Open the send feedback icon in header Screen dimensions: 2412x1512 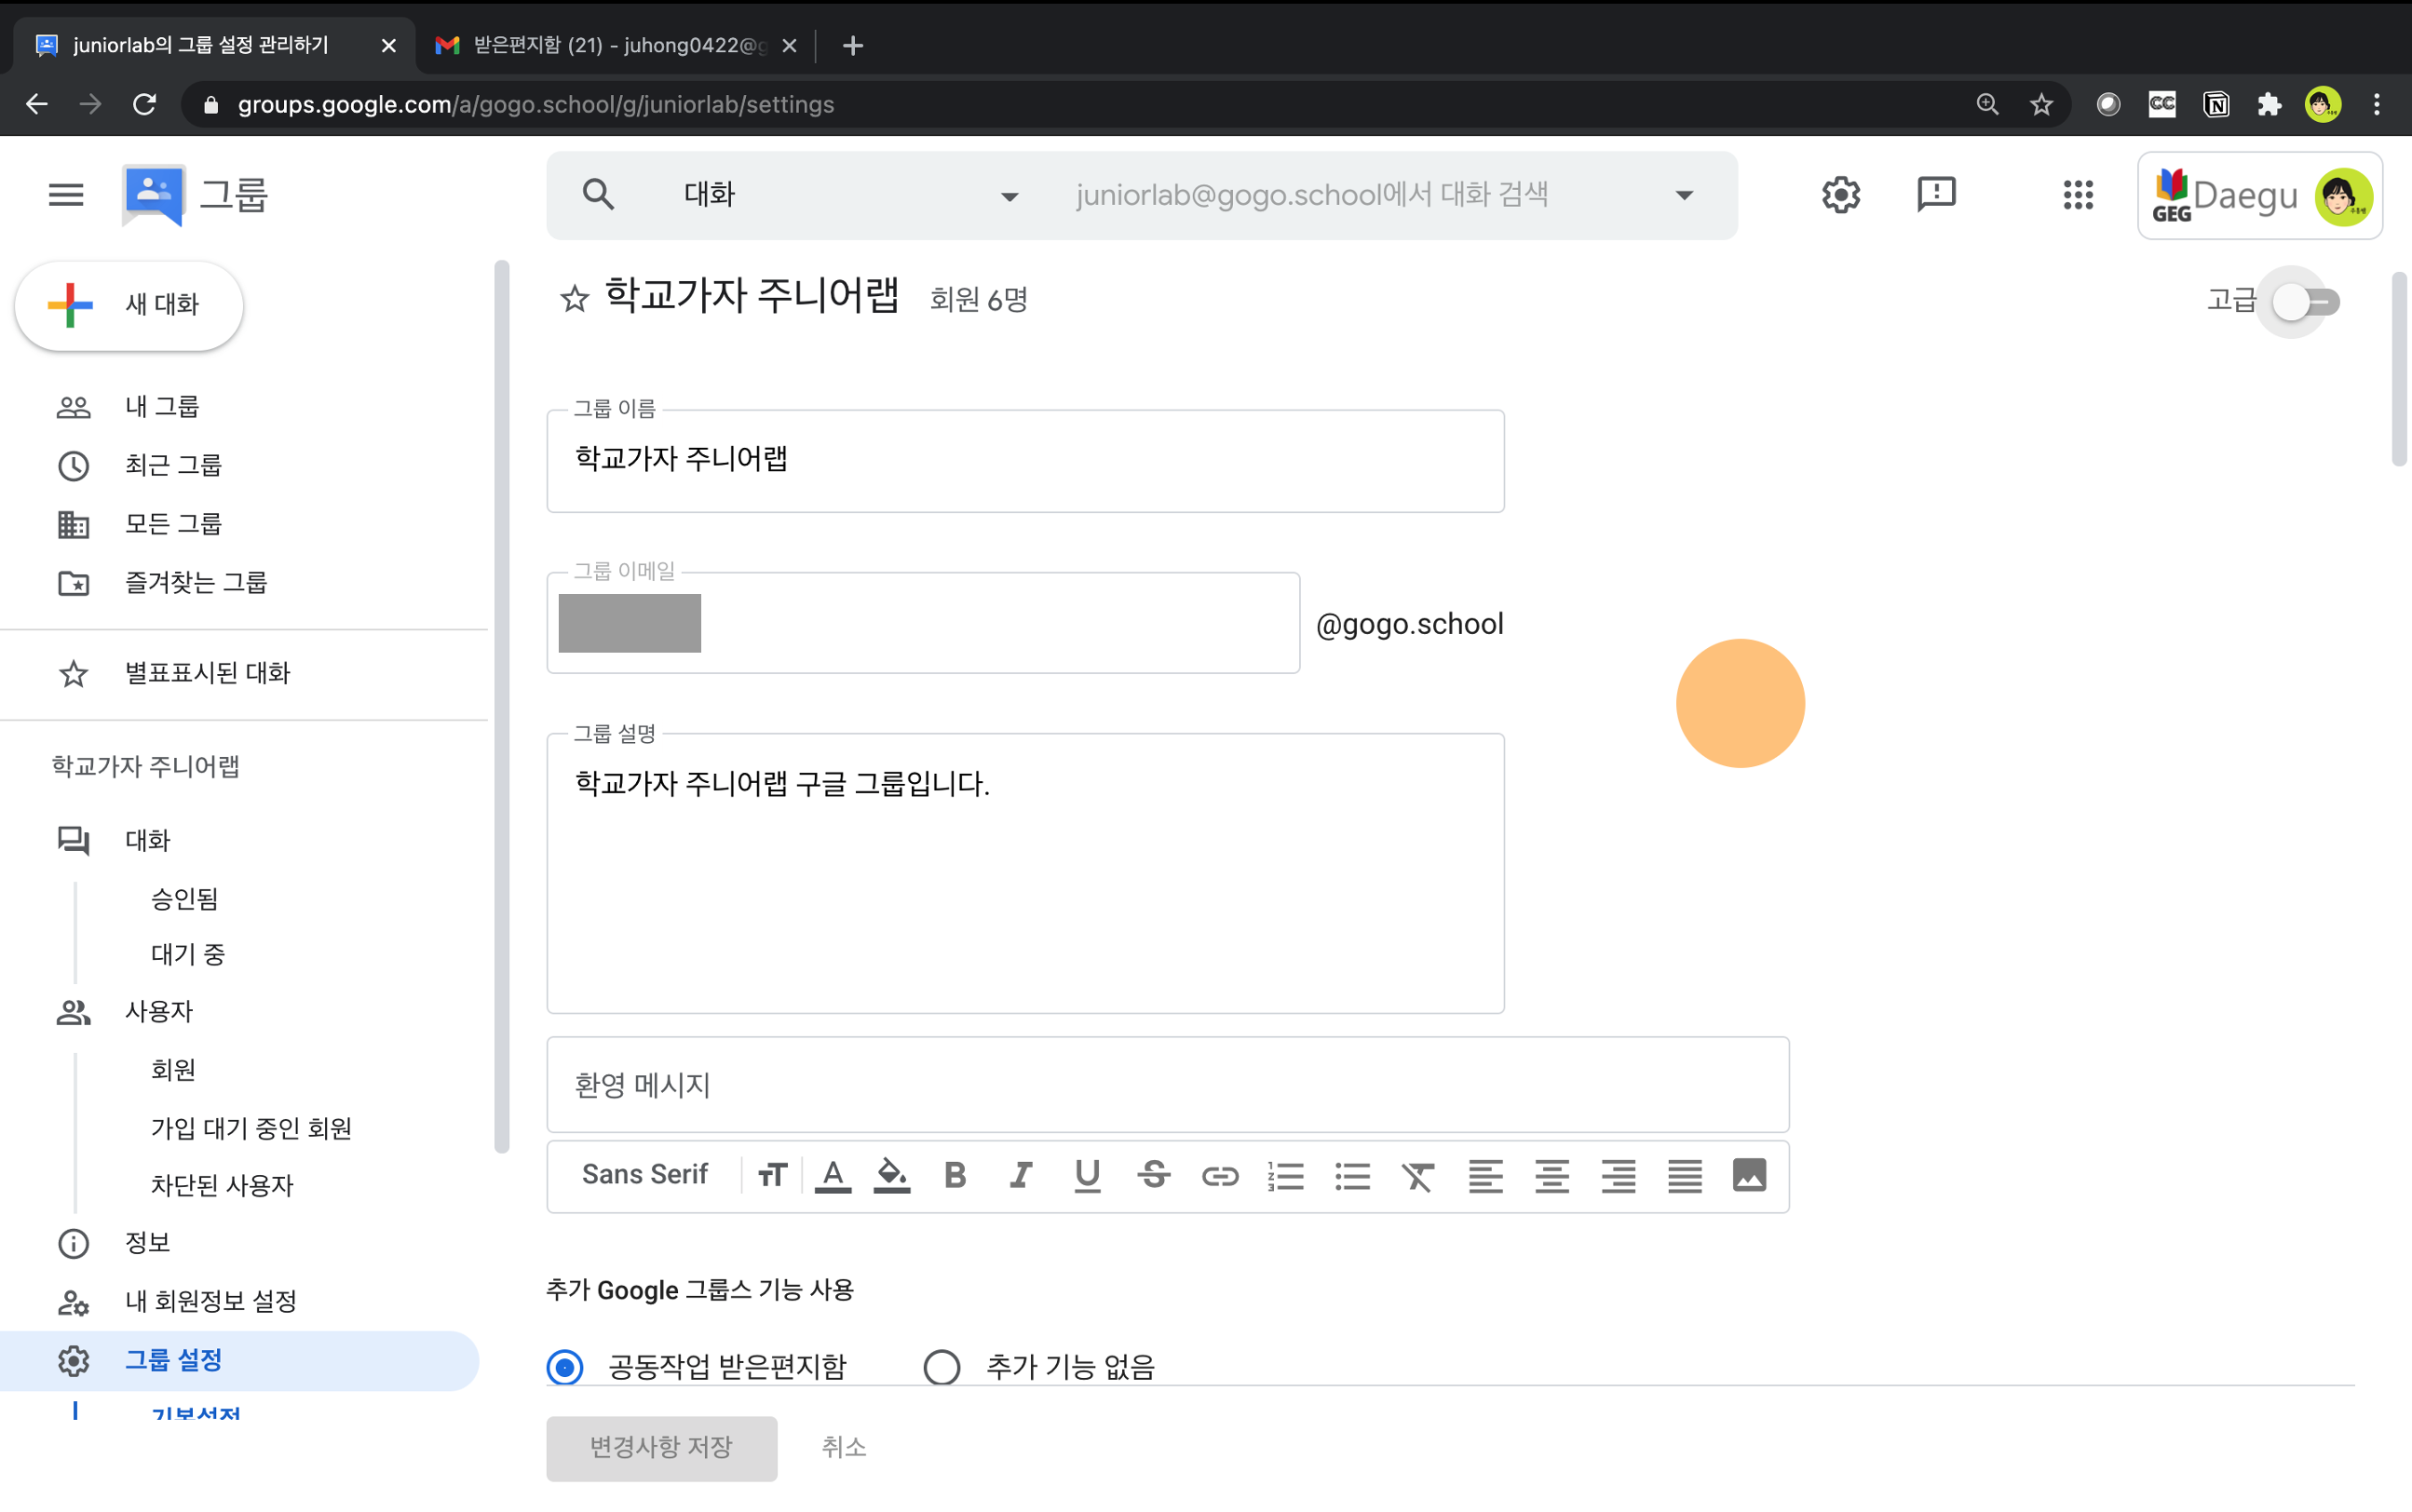coord(1936,194)
